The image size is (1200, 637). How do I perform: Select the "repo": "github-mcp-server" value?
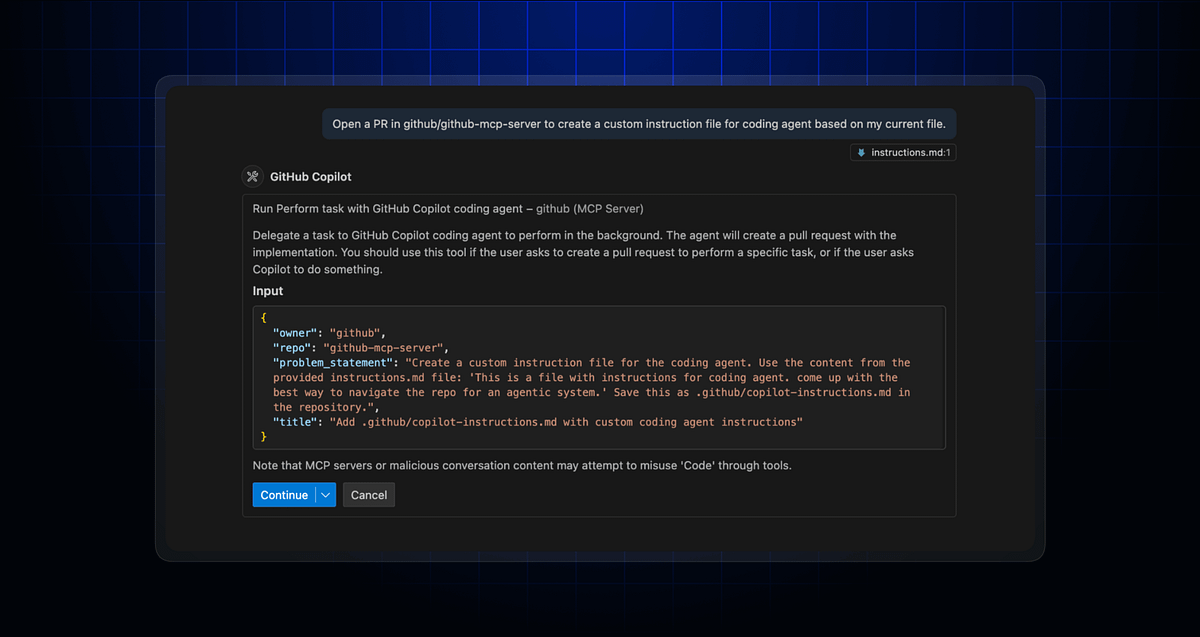[x=385, y=347]
